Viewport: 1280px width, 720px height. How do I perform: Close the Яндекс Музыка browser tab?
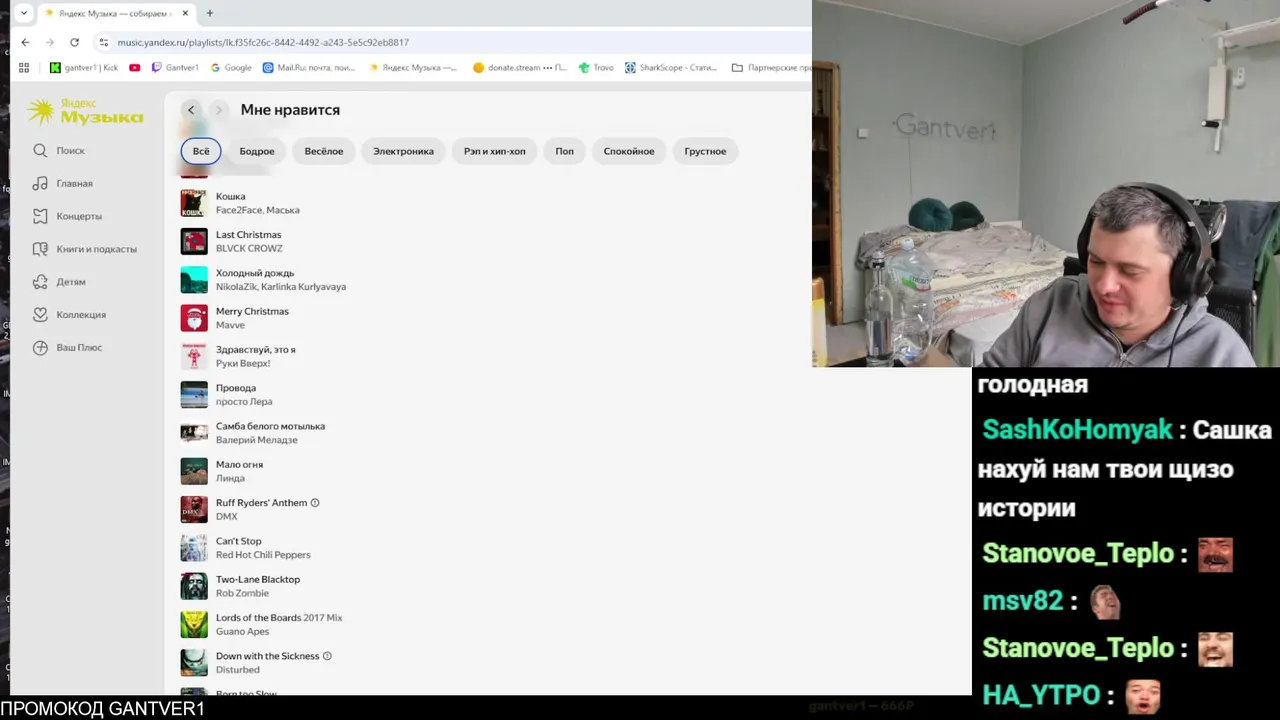(x=185, y=13)
